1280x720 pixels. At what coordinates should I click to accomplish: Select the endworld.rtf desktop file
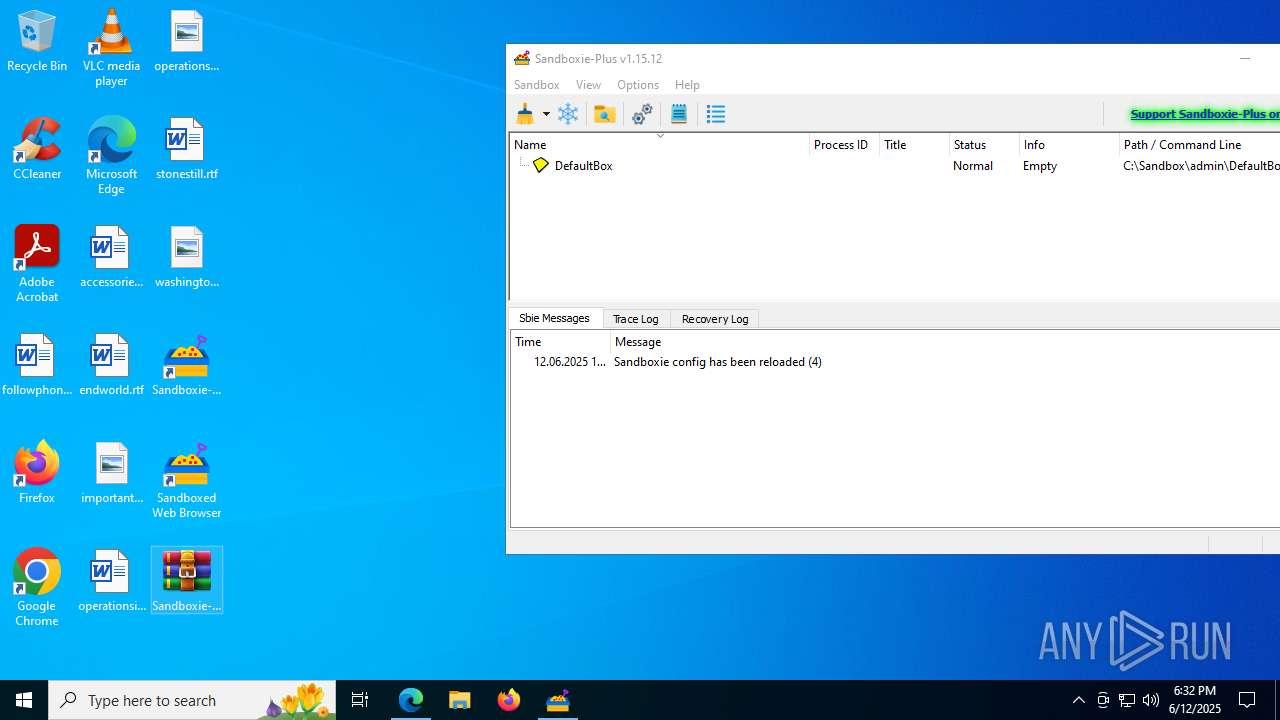pyautogui.click(x=111, y=365)
